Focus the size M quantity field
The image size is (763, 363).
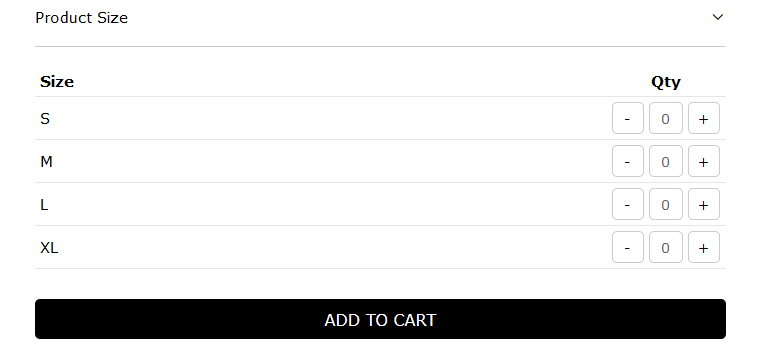(666, 161)
